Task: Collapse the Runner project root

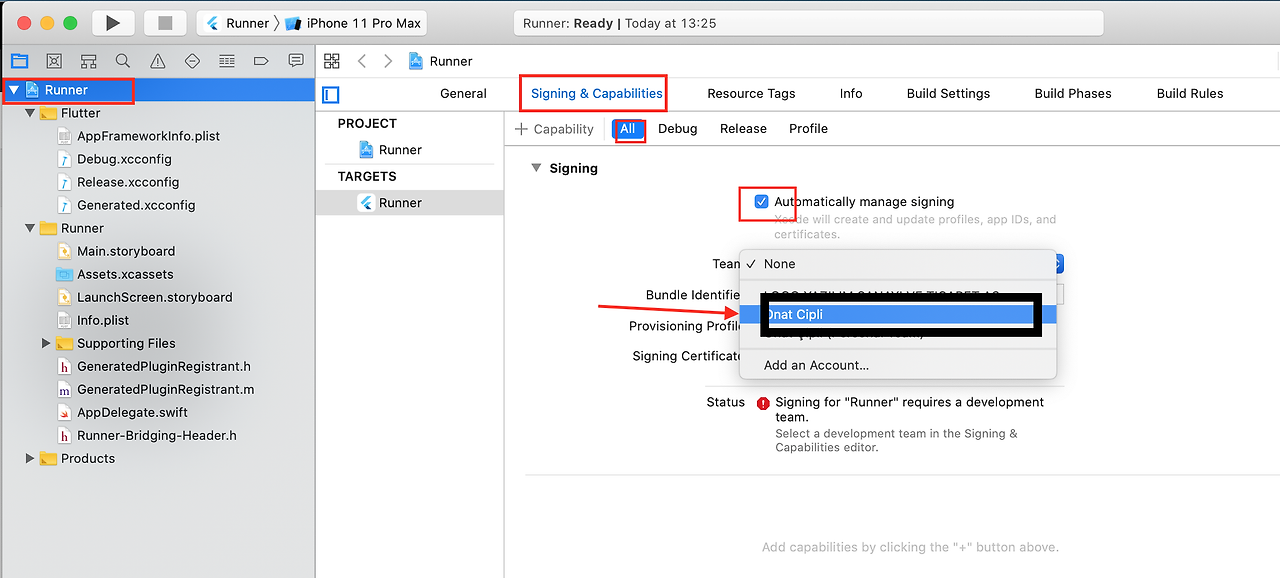Action: (14, 90)
